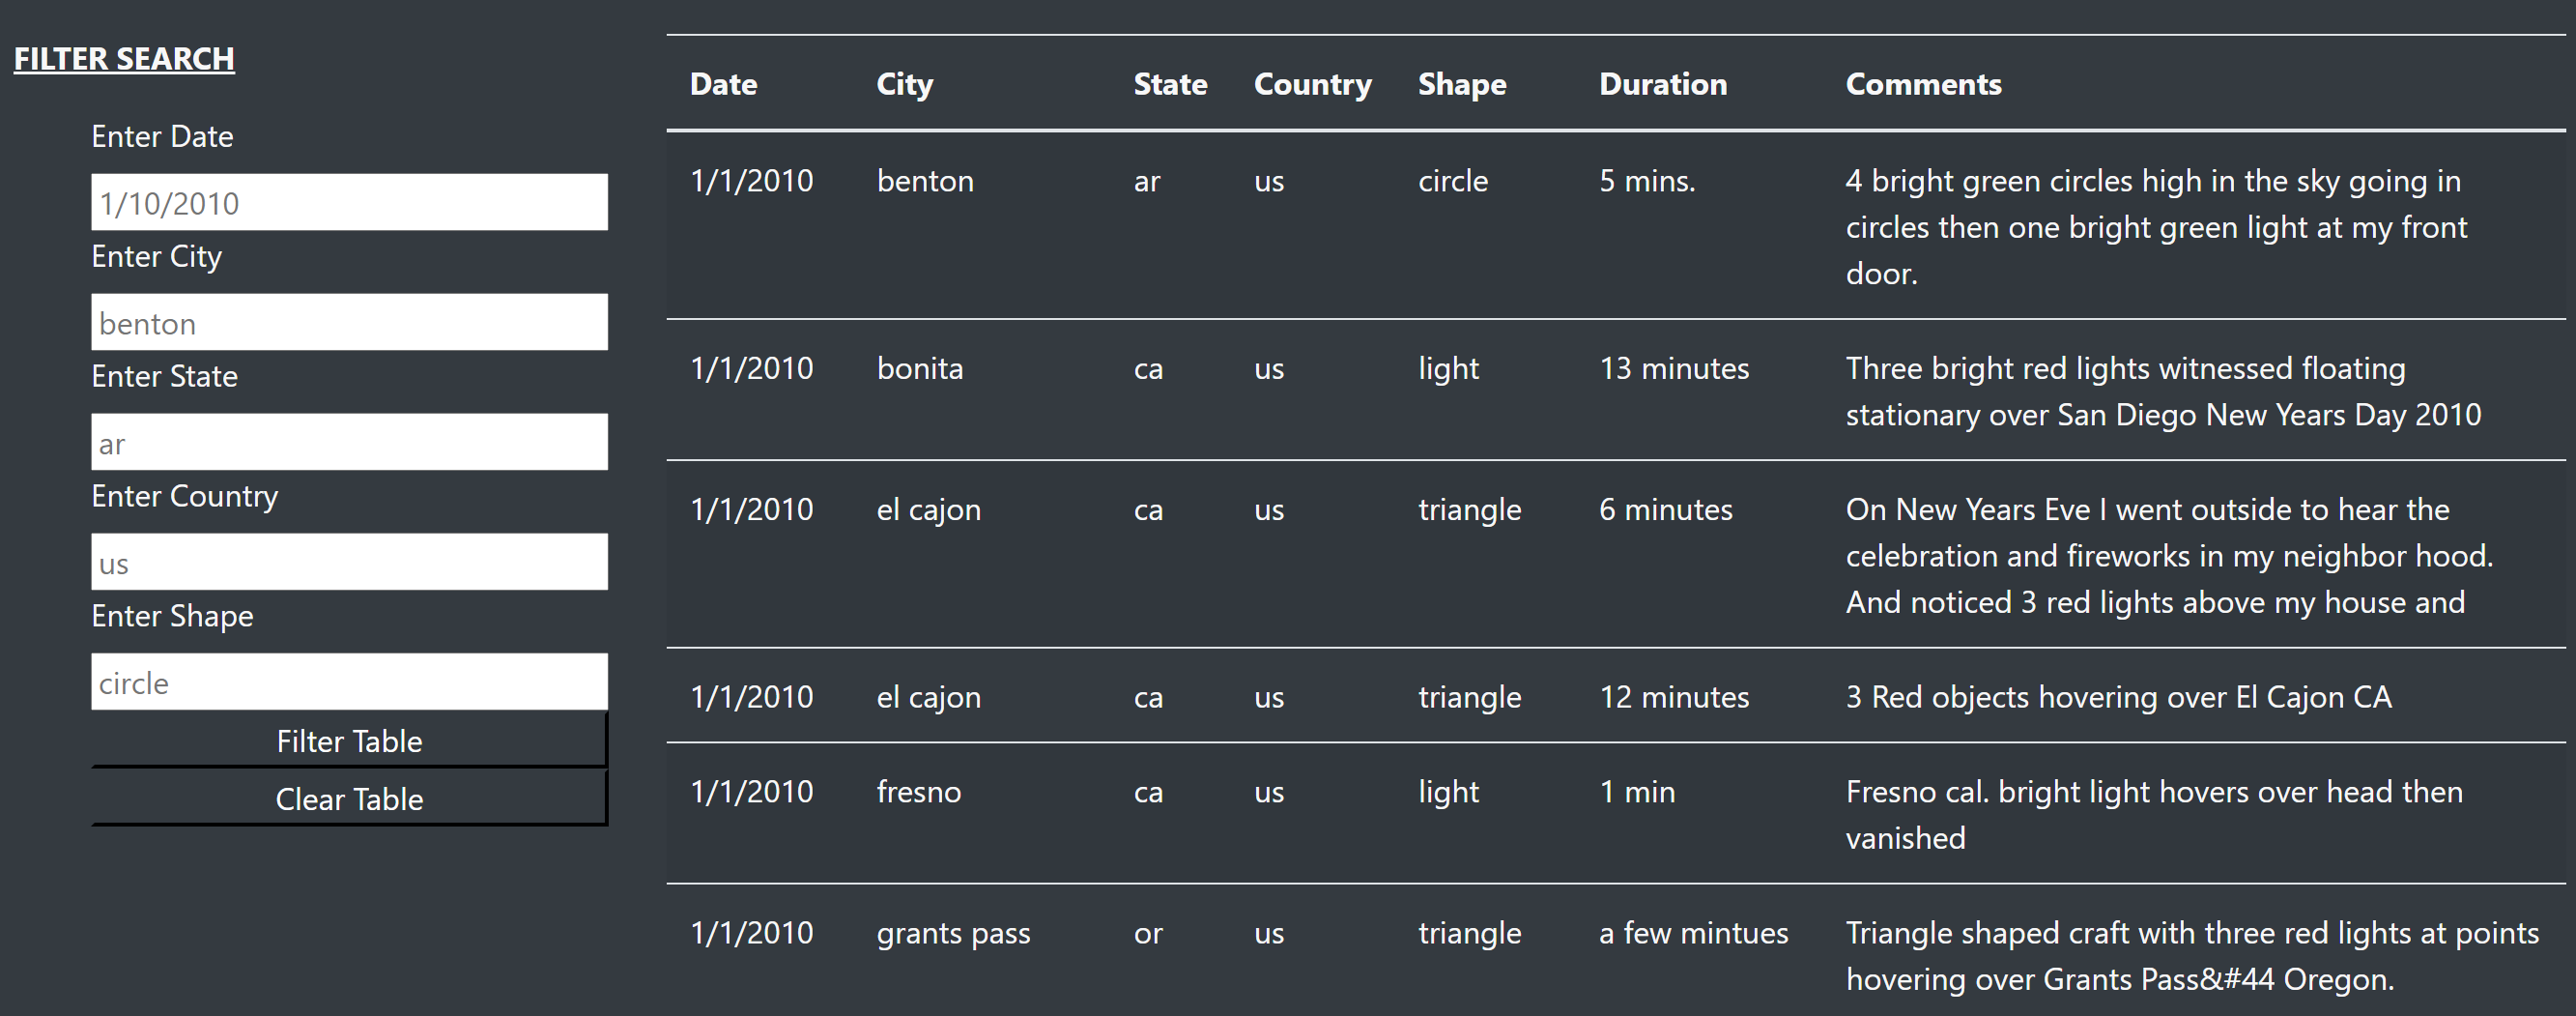Viewport: 2576px width, 1016px height.
Task: Focus the Enter Country input field
Action: (x=349, y=562)
